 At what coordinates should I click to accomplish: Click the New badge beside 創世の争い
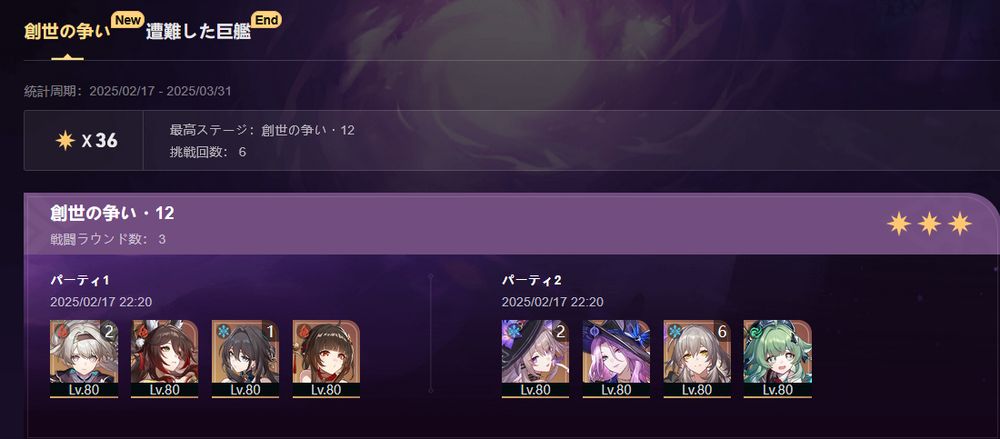tap(128, 20)
